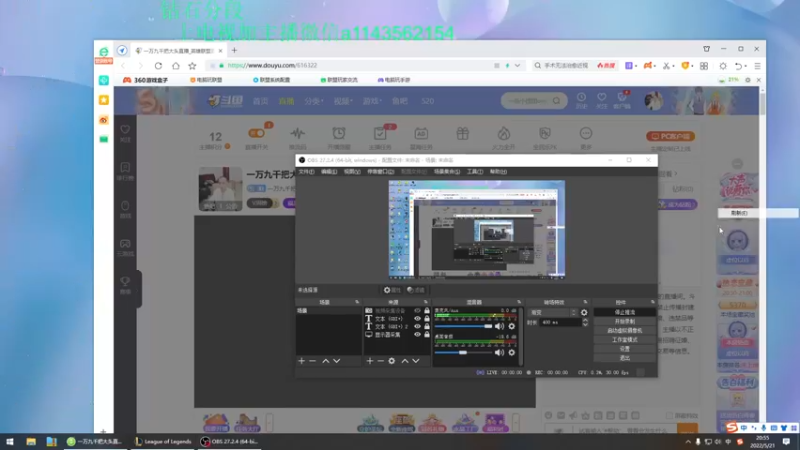Open the OBS 停靠窗口(D) menu
Viewport: 800px width, 450px height.
(x=381, y=172)
